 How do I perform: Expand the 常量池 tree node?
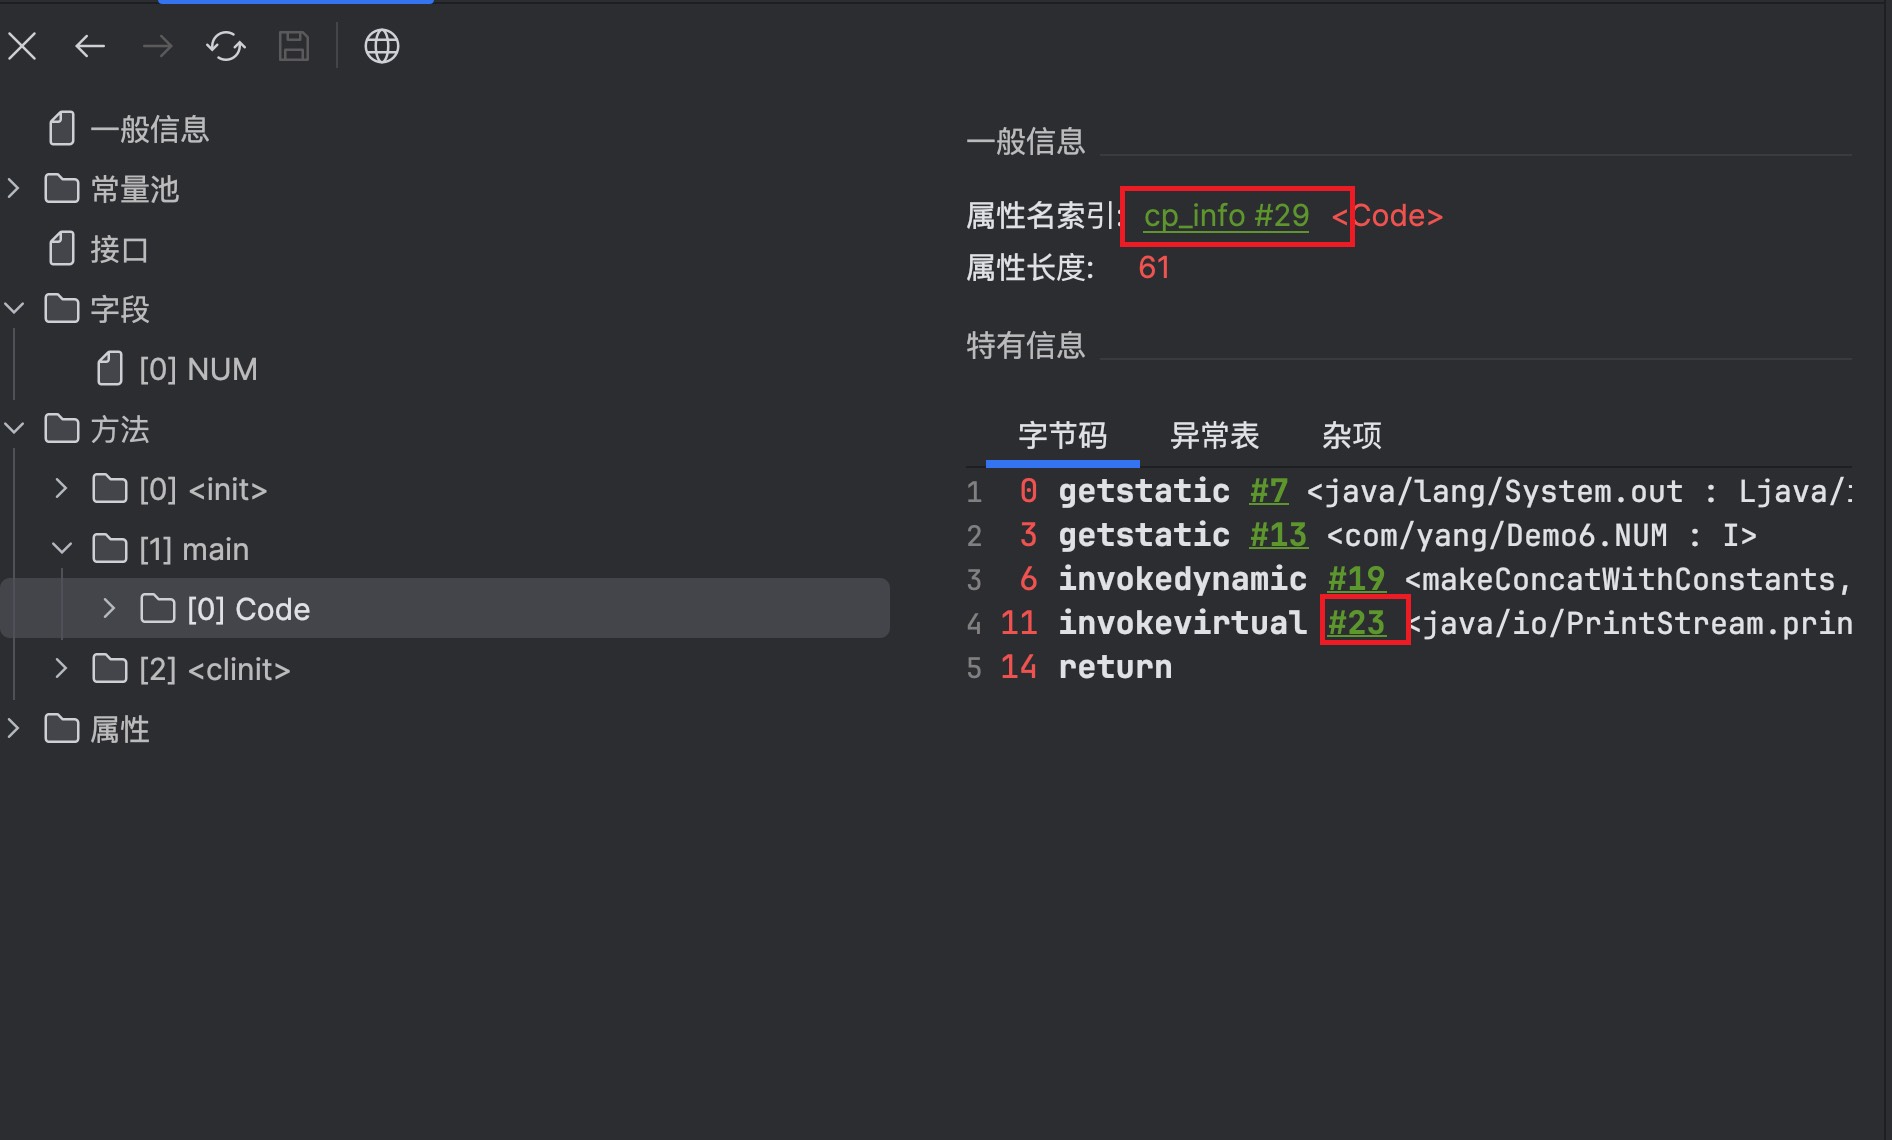coord(14,188)
